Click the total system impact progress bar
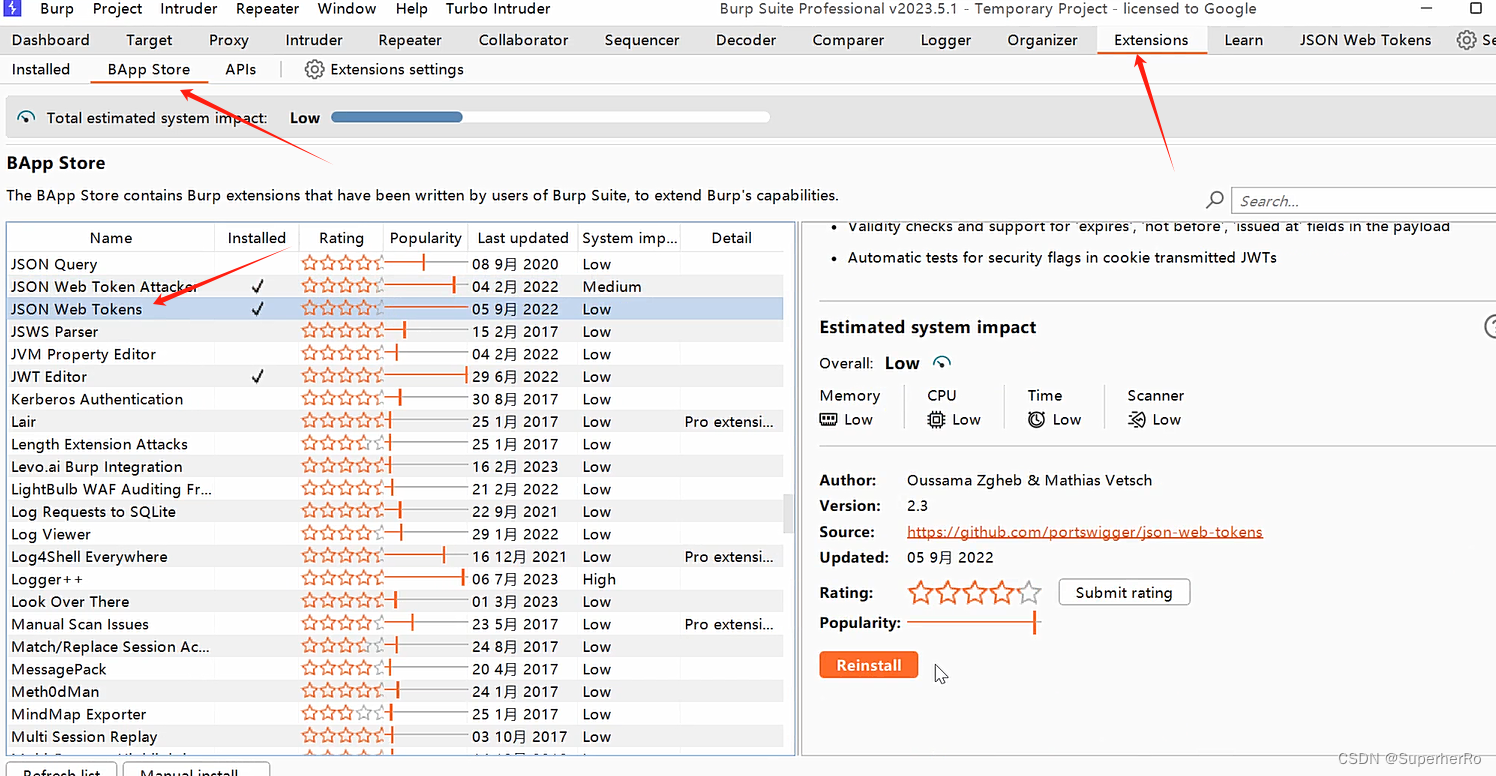The image size is (1496, 776). [x=550, y=117]
